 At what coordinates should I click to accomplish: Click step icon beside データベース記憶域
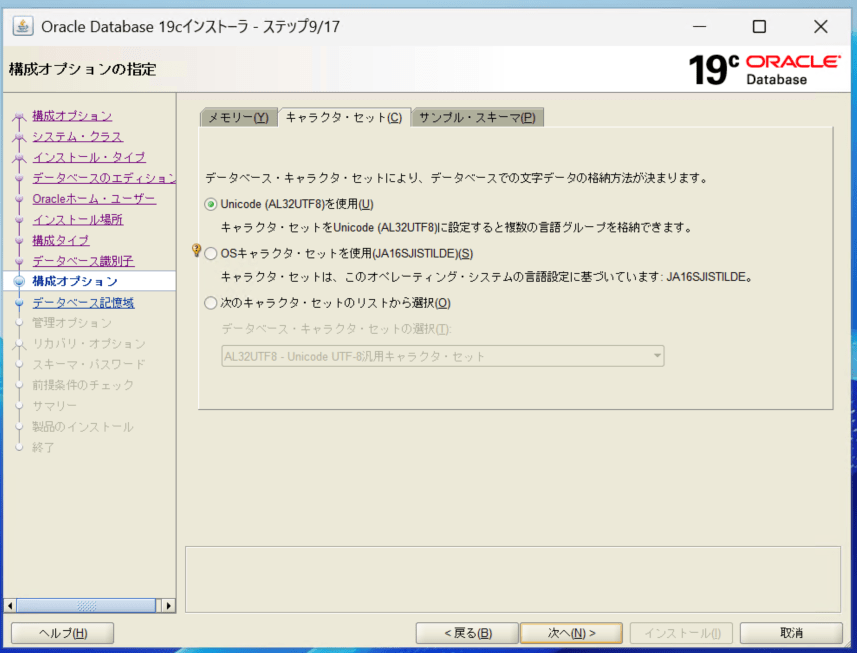(19, 303)
